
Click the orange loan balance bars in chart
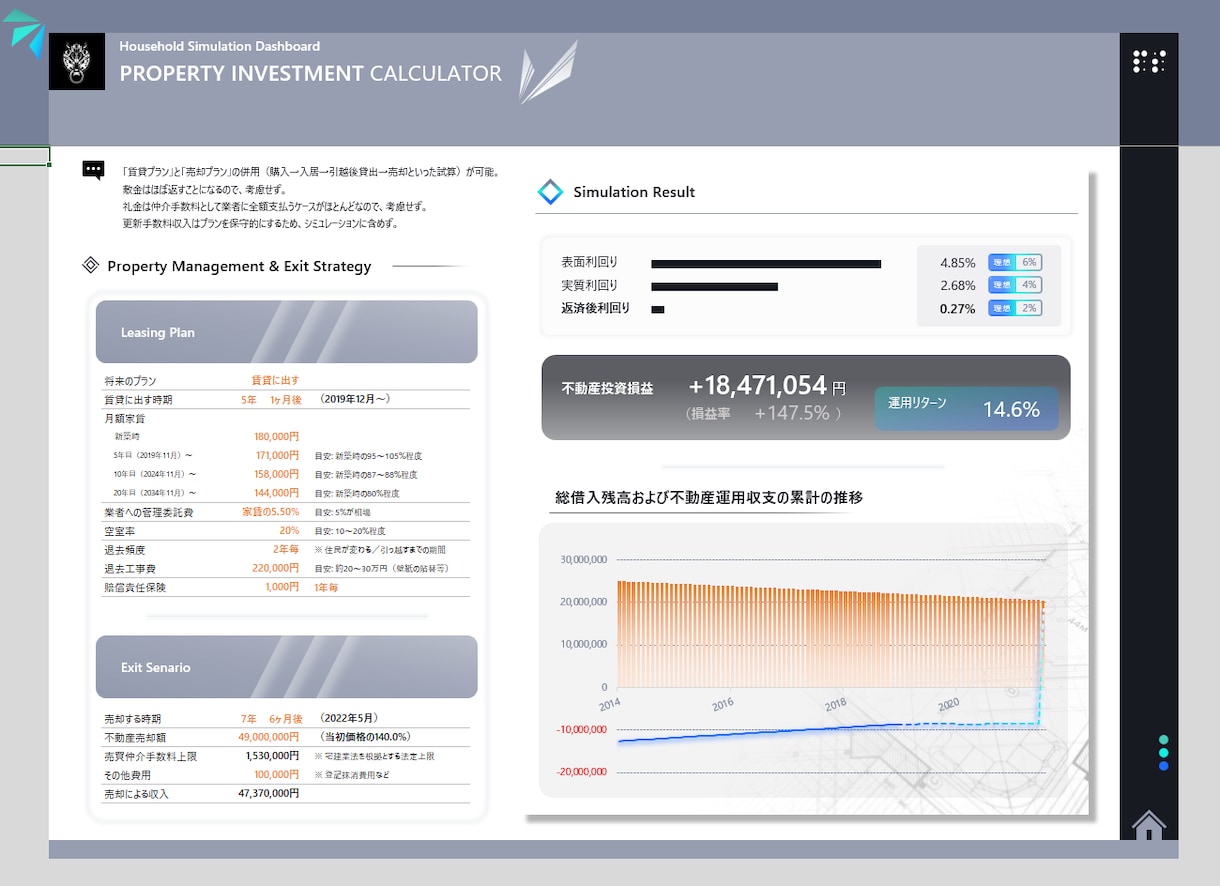(830, 635)
